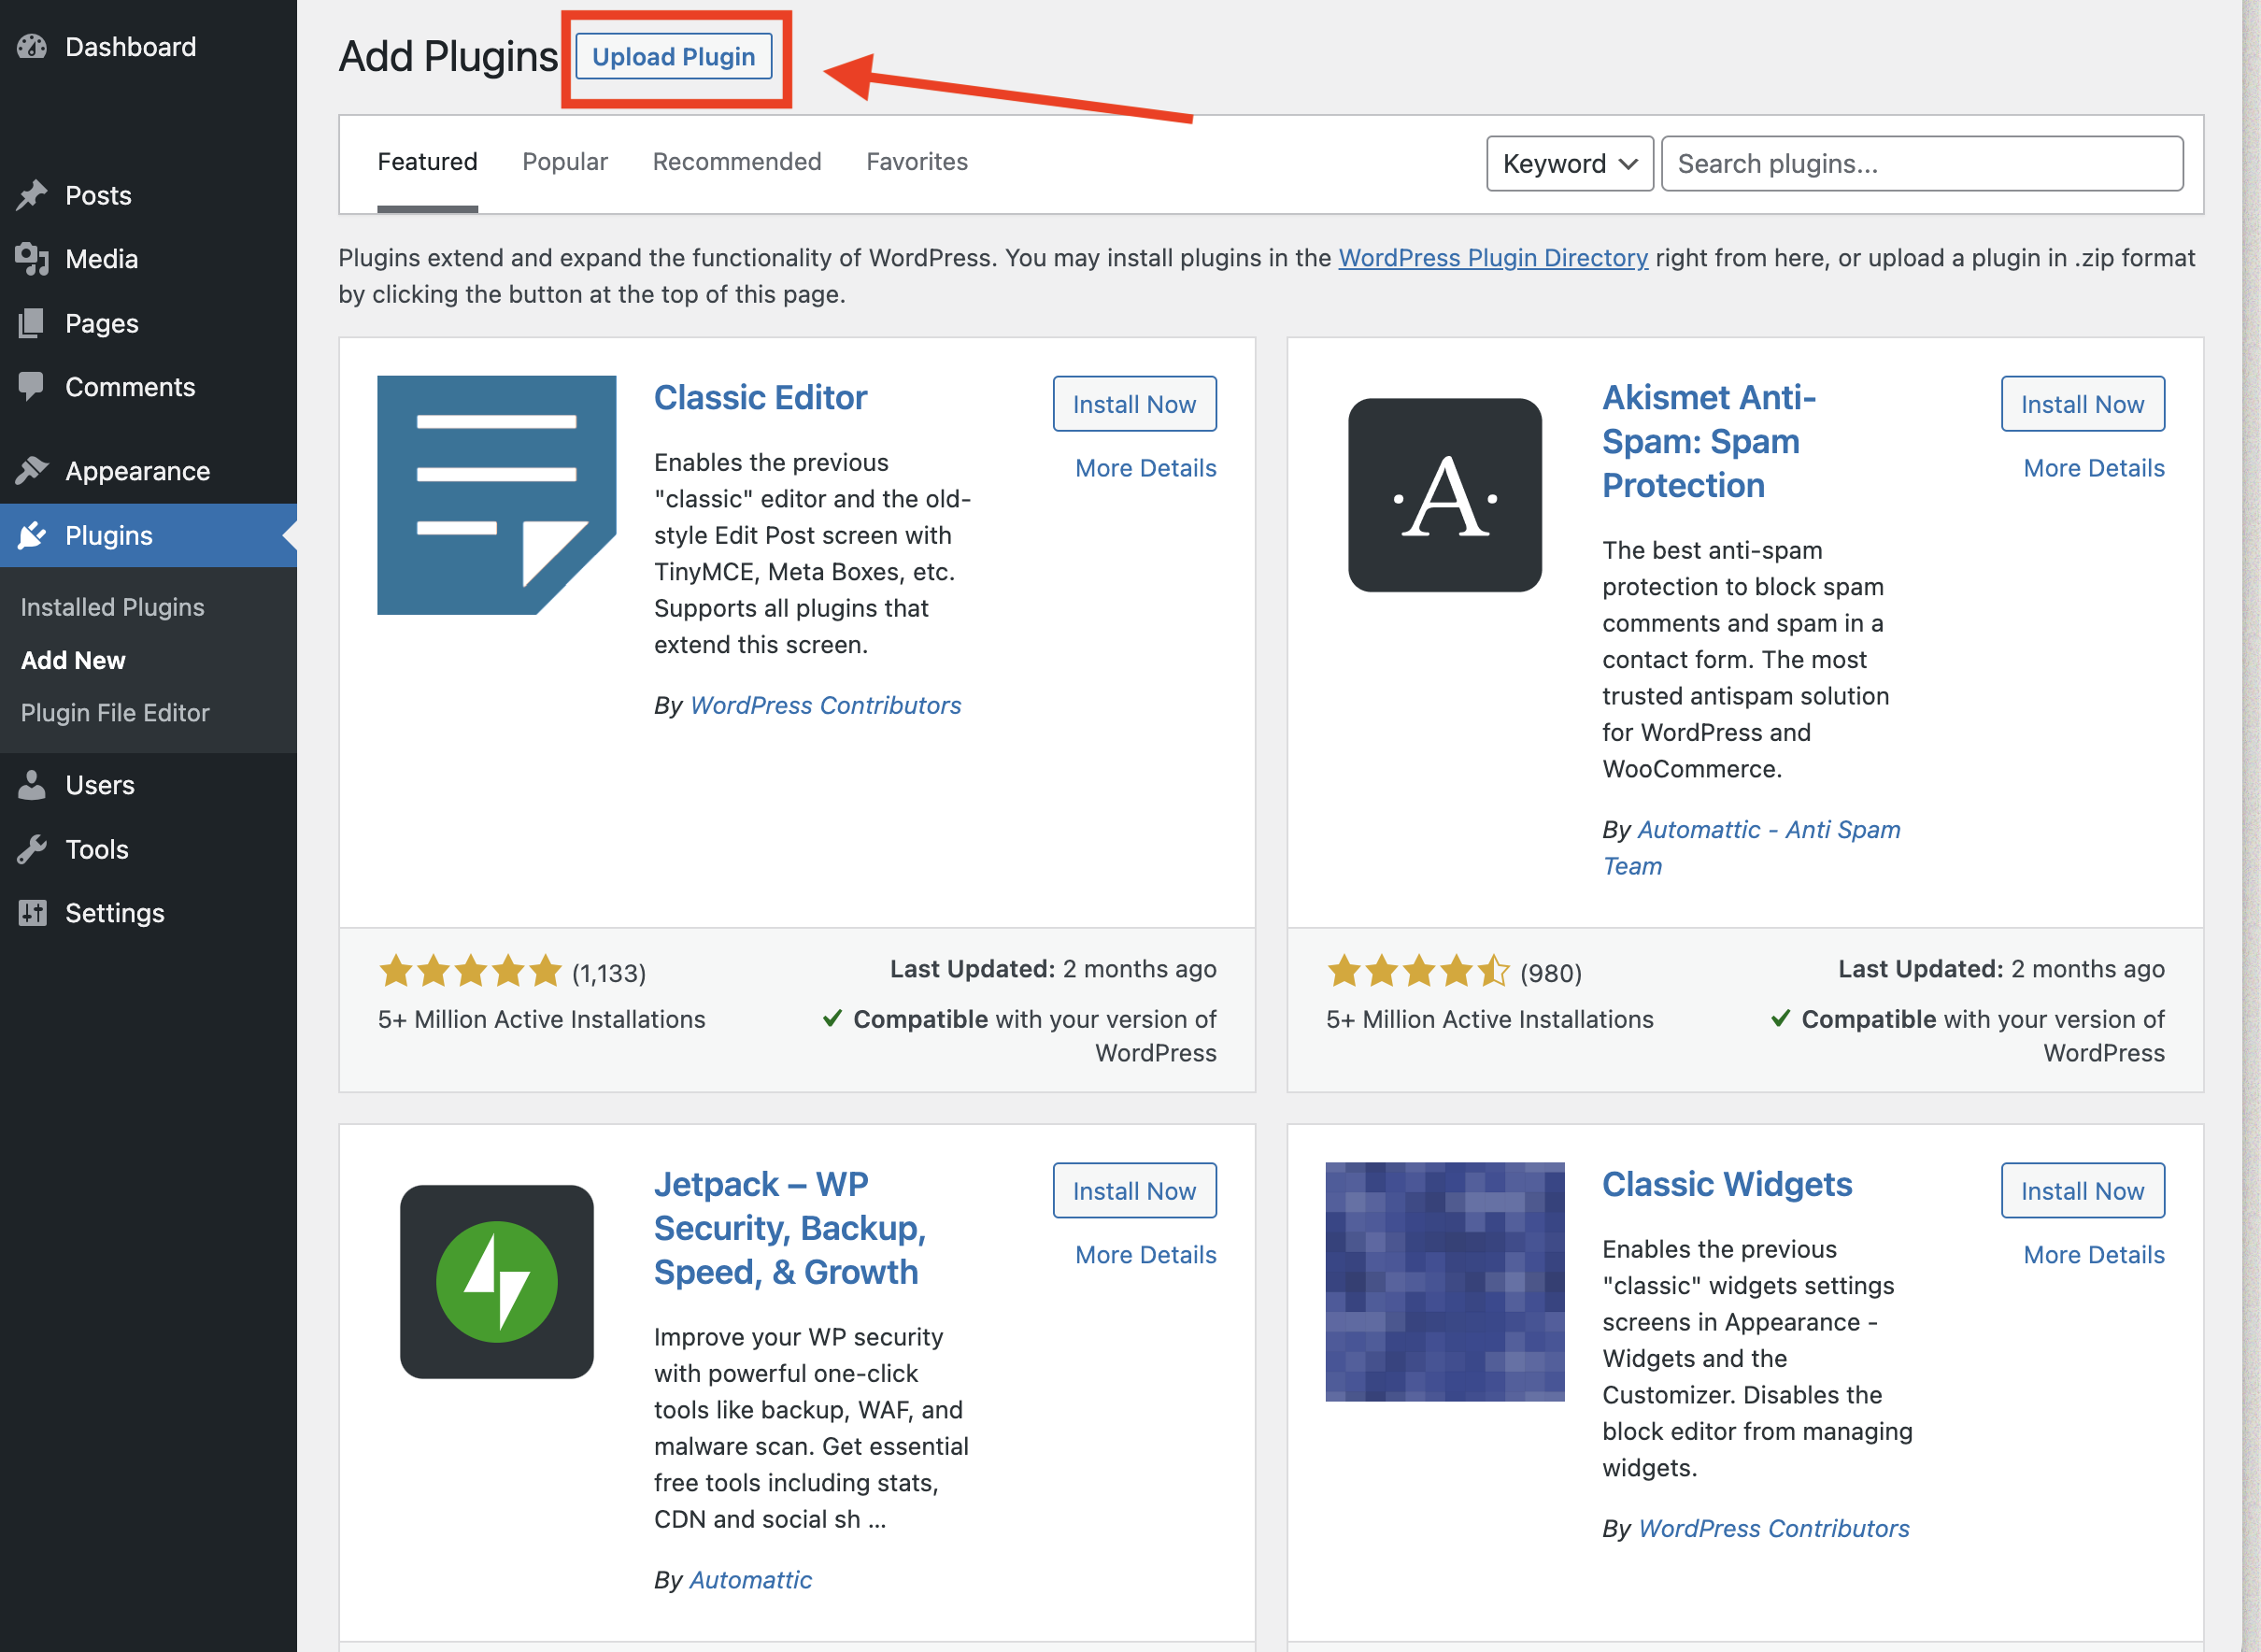This screenshot has height=1652, width=2261.
Task: Open Plugin File Editor submenu item
Action: click(x=115, y=713)
